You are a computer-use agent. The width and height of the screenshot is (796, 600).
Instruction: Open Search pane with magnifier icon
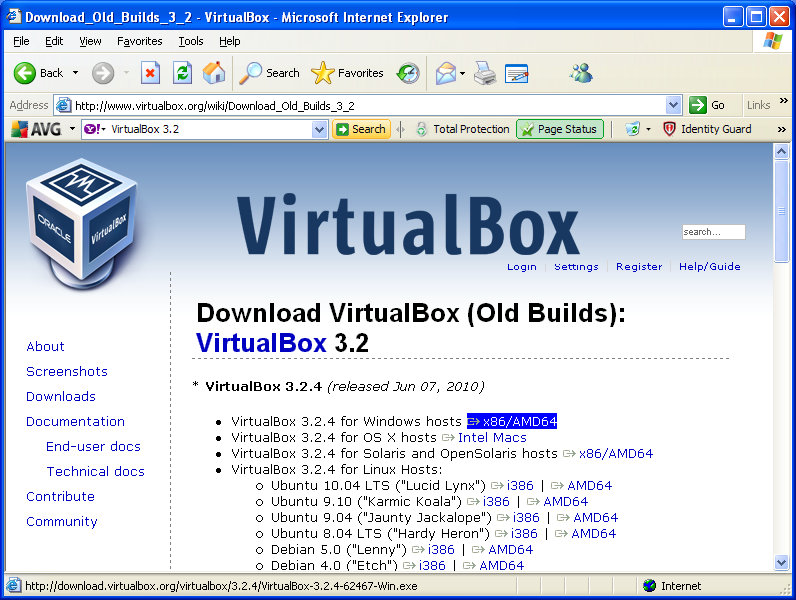click(x=269, y=73)
